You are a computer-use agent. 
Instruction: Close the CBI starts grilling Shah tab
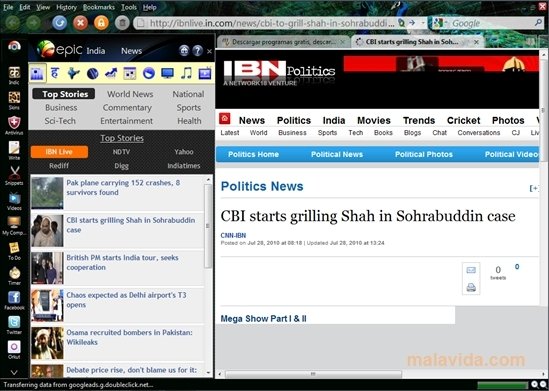(476, 42)
